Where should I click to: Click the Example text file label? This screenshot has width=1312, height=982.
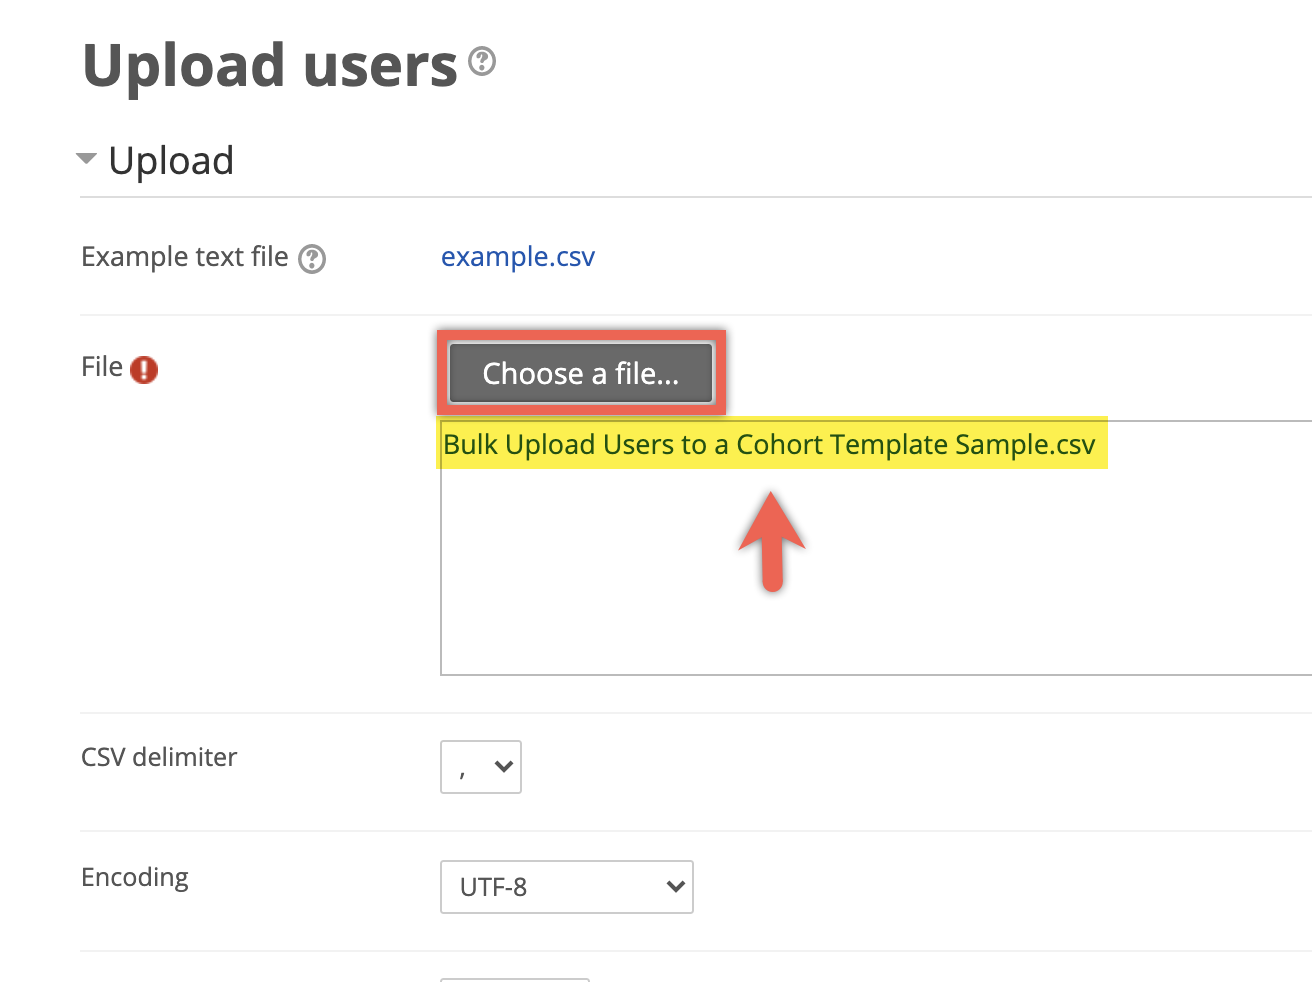(x=185, y=257)
